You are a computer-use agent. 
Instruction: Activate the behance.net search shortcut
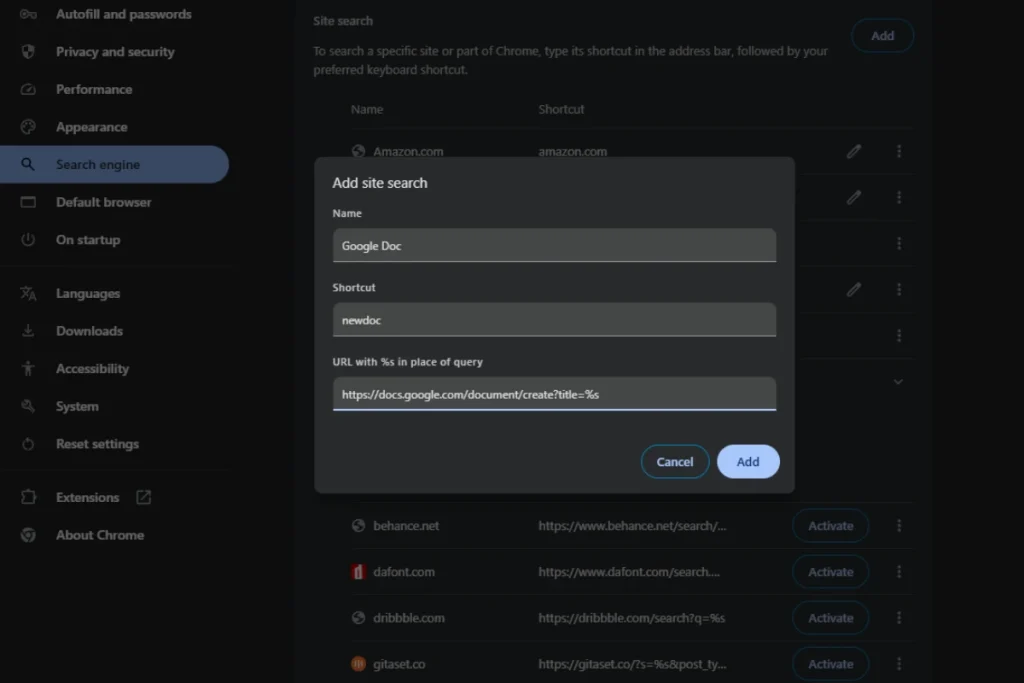(830, 525)
